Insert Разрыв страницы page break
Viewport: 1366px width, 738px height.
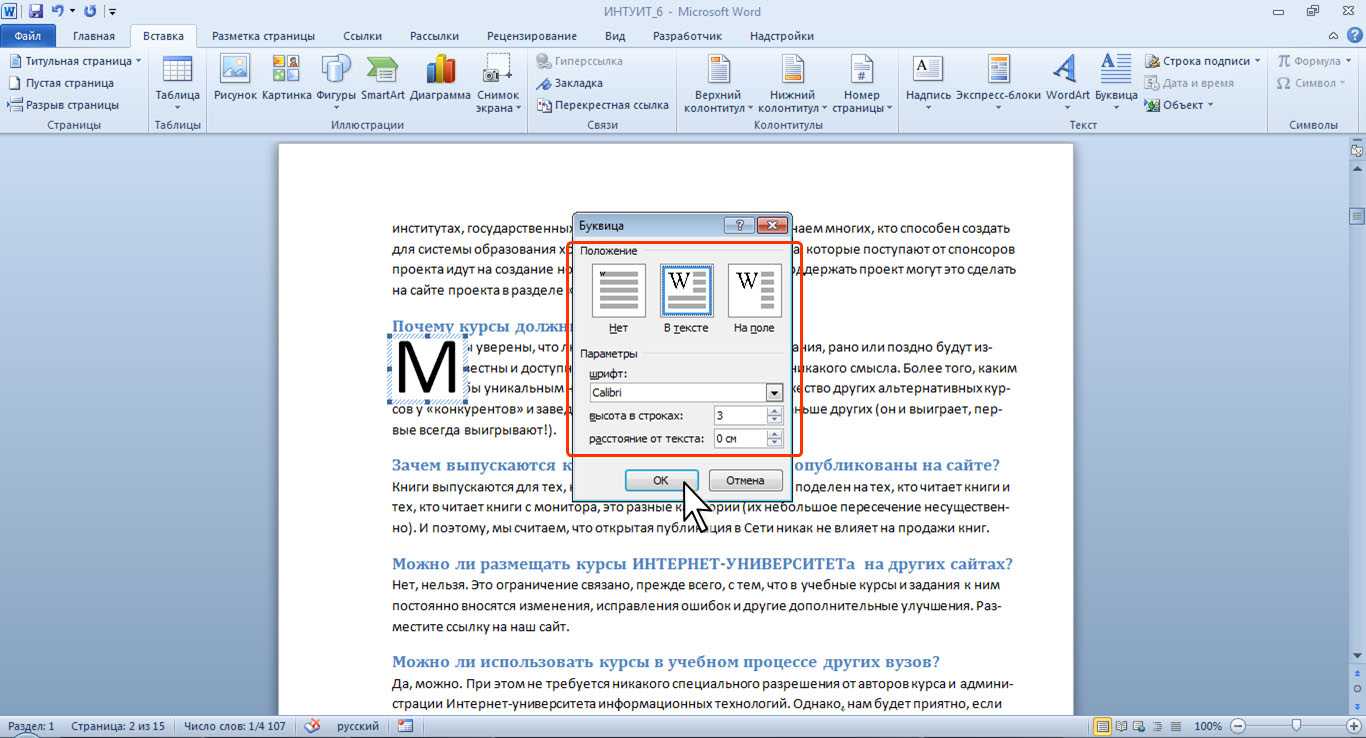tap(64, 105)
